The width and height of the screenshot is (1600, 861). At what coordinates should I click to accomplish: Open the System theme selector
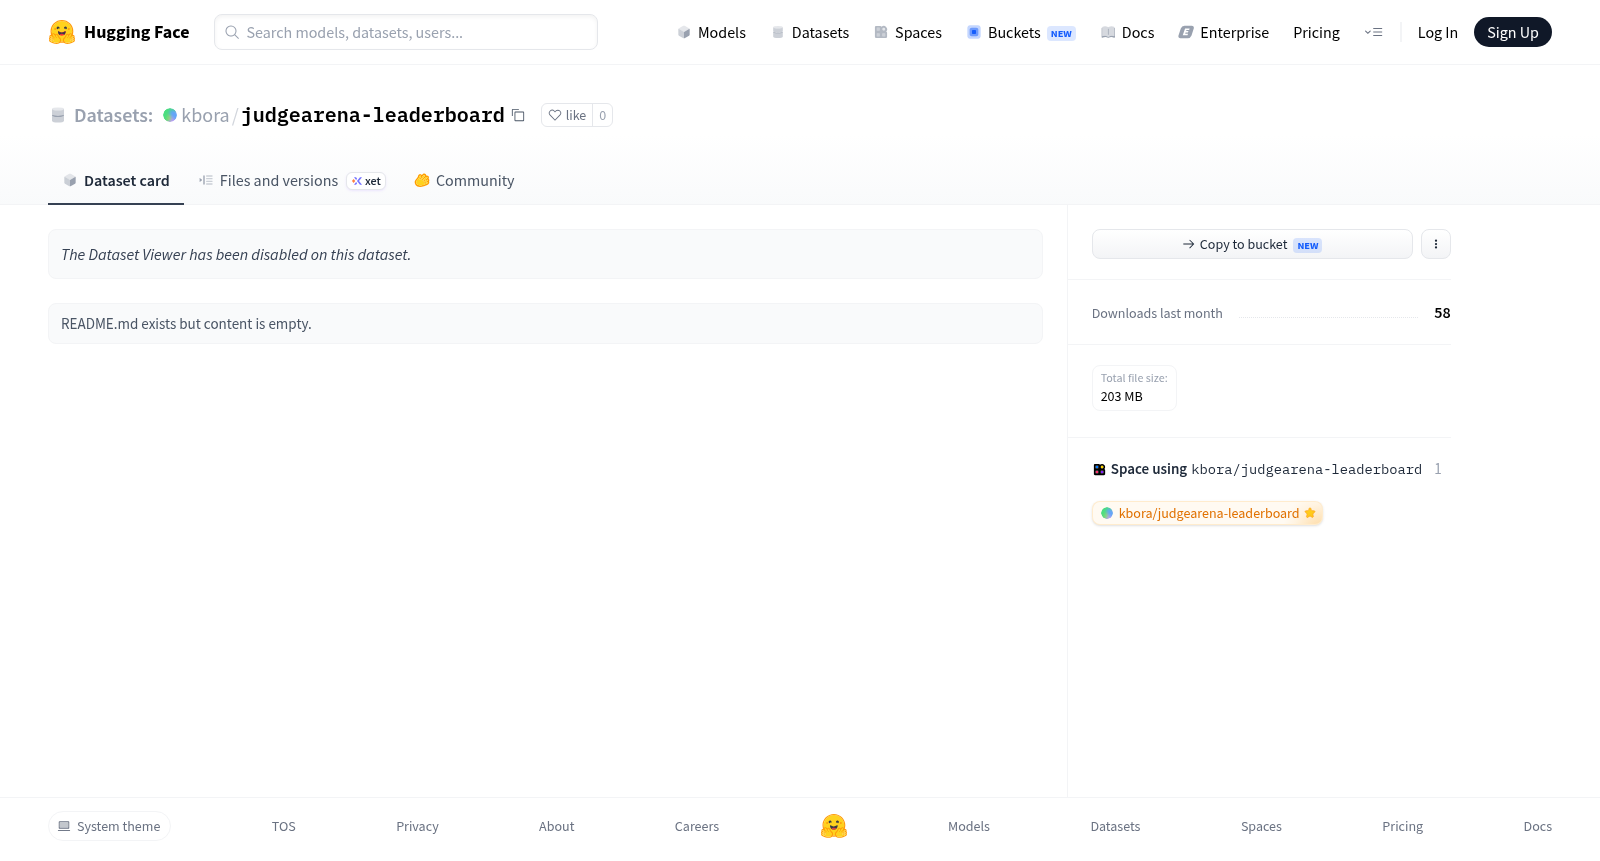coord(109,826)
